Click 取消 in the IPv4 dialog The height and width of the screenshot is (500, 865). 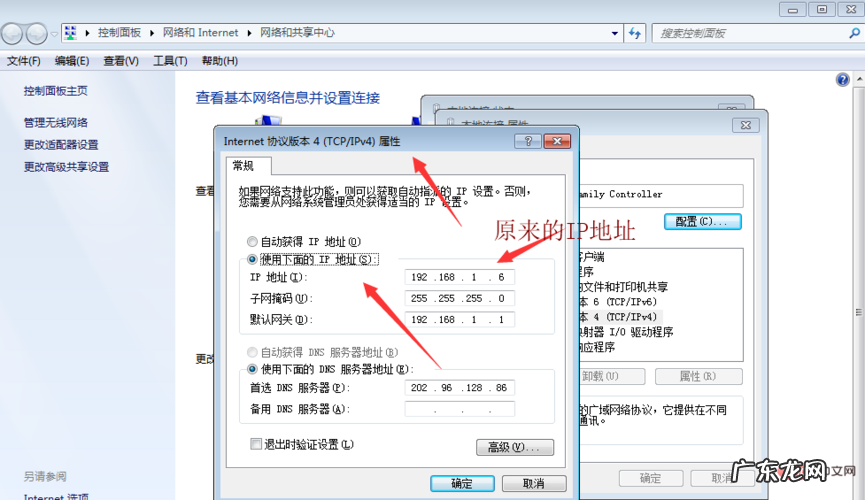[533, 483]
